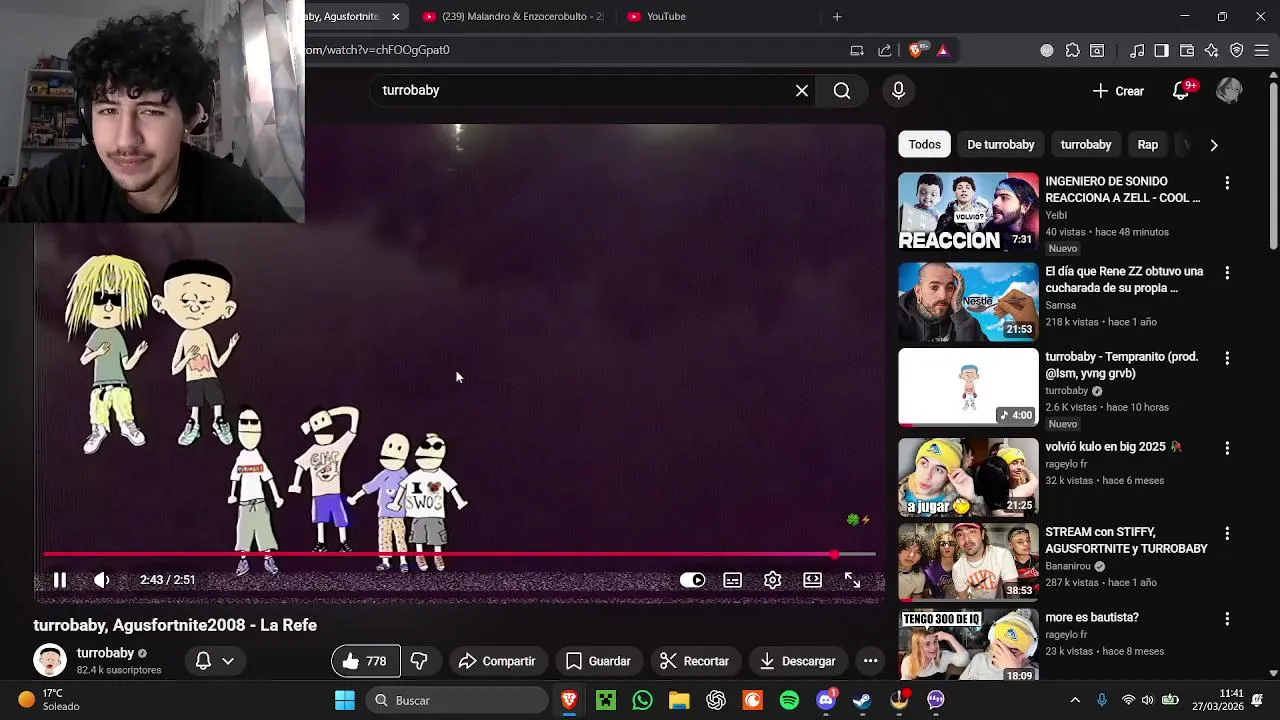Viewport: 1280px width, 720px height.
Task: Click the Brave Shields lion icon
Action: point(915,50)
